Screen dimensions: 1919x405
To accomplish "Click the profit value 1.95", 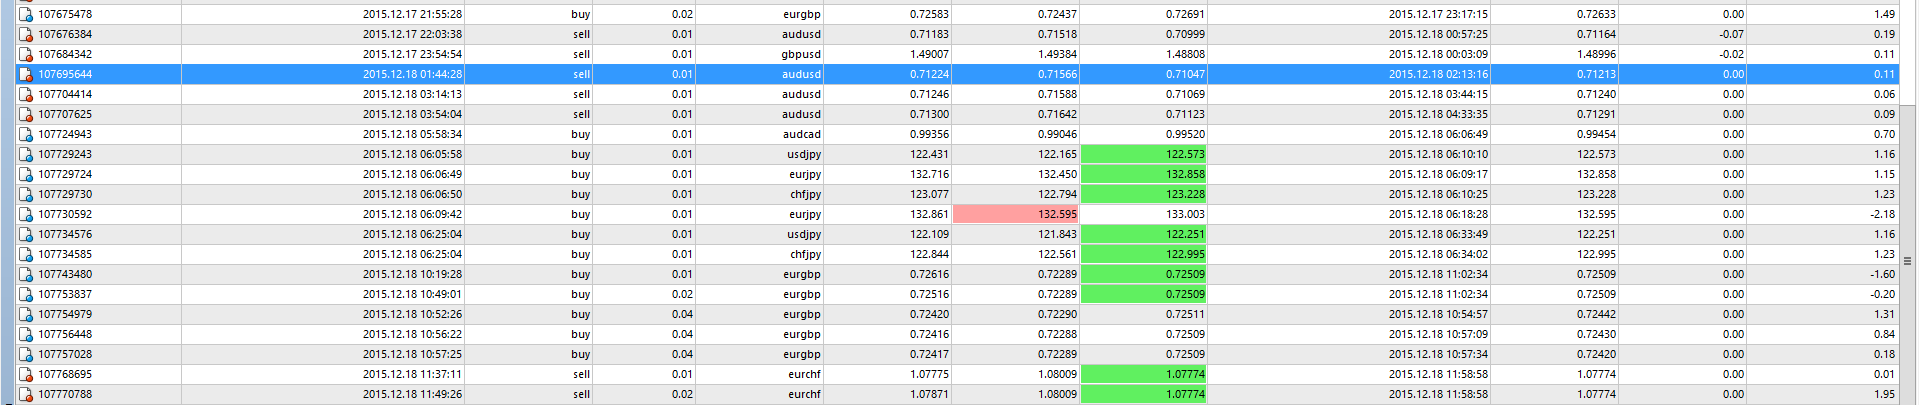I will point(1884,394).
